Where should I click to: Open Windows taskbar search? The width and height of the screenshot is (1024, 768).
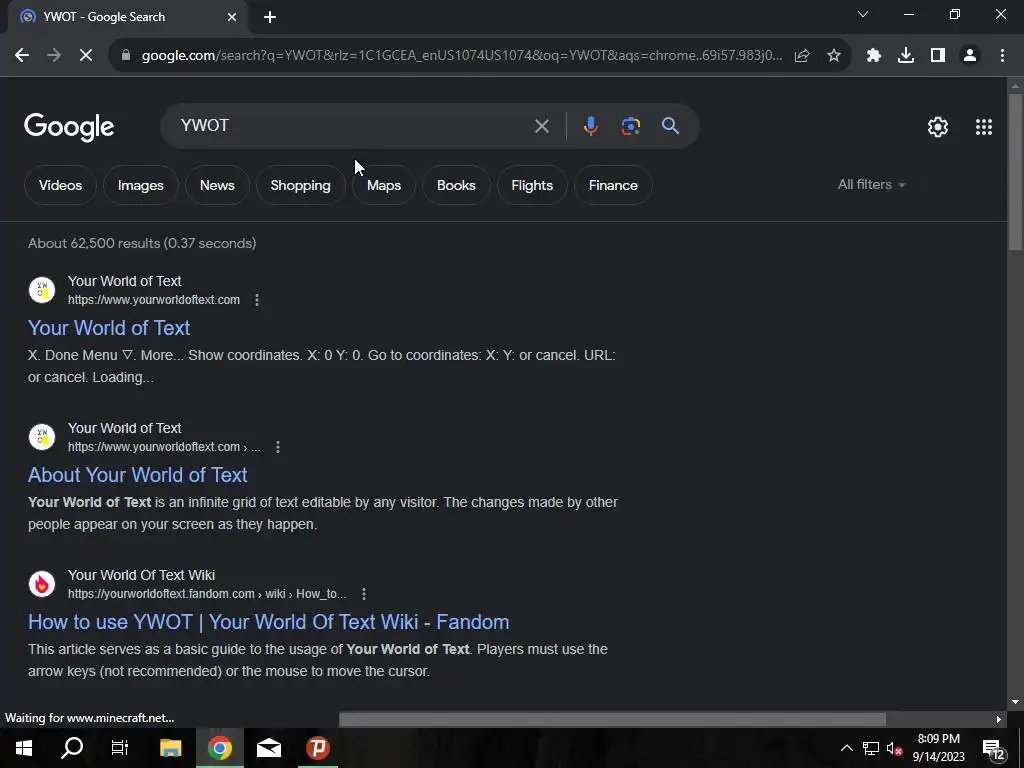(x=72, y=748)
